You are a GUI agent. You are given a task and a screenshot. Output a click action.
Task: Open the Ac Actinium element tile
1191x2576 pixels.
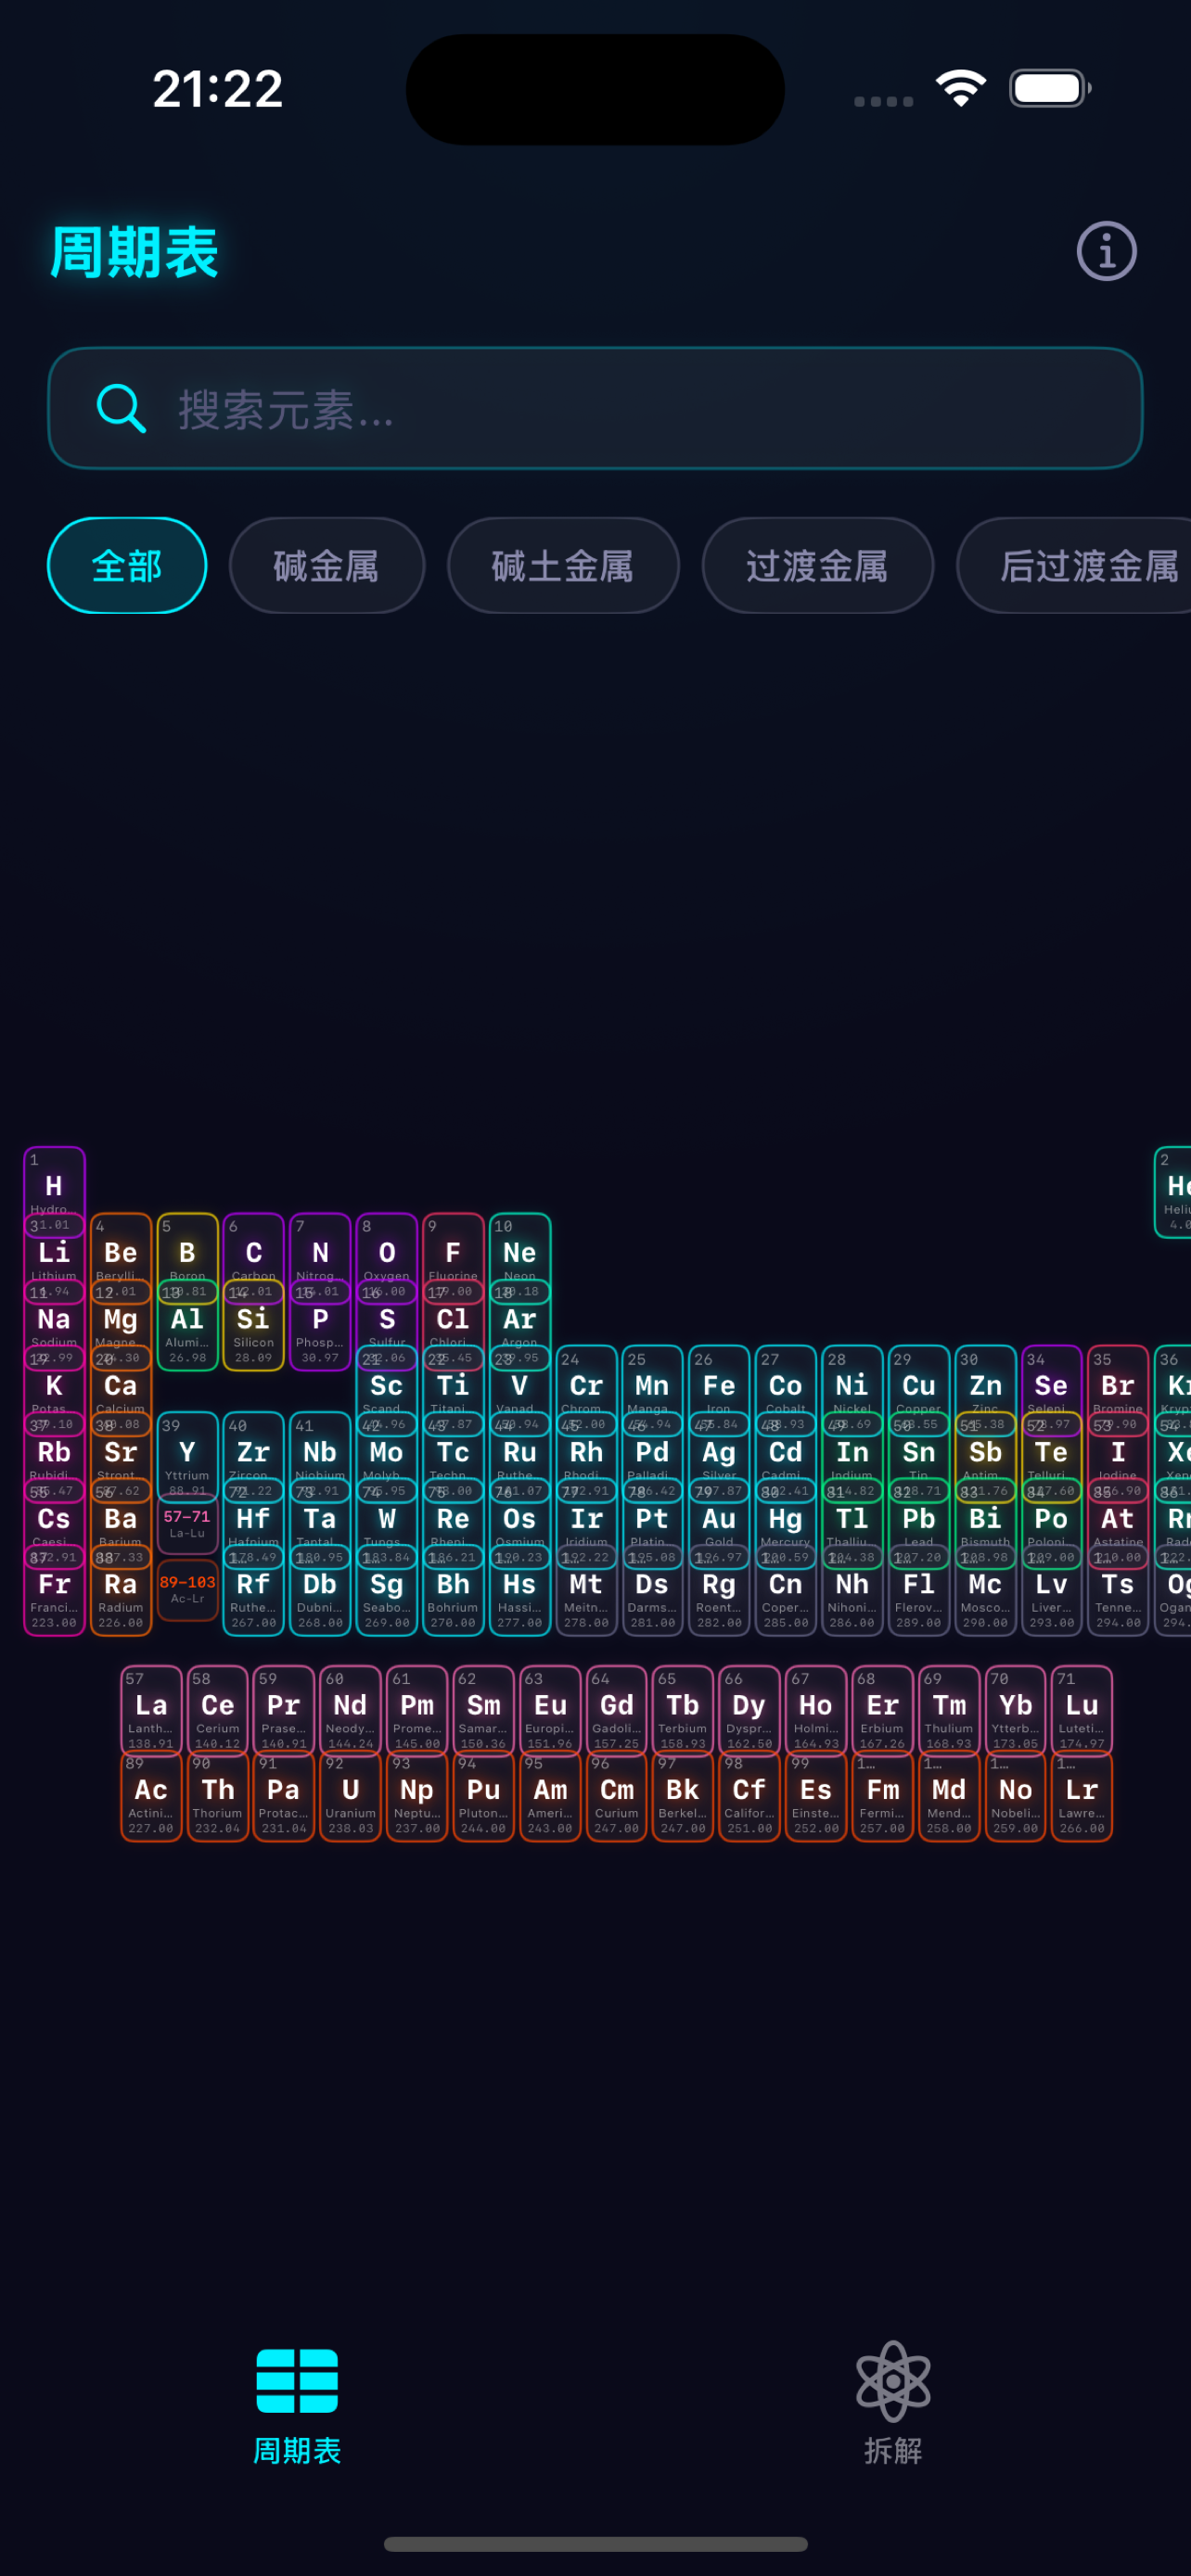tap(151, 1797)
